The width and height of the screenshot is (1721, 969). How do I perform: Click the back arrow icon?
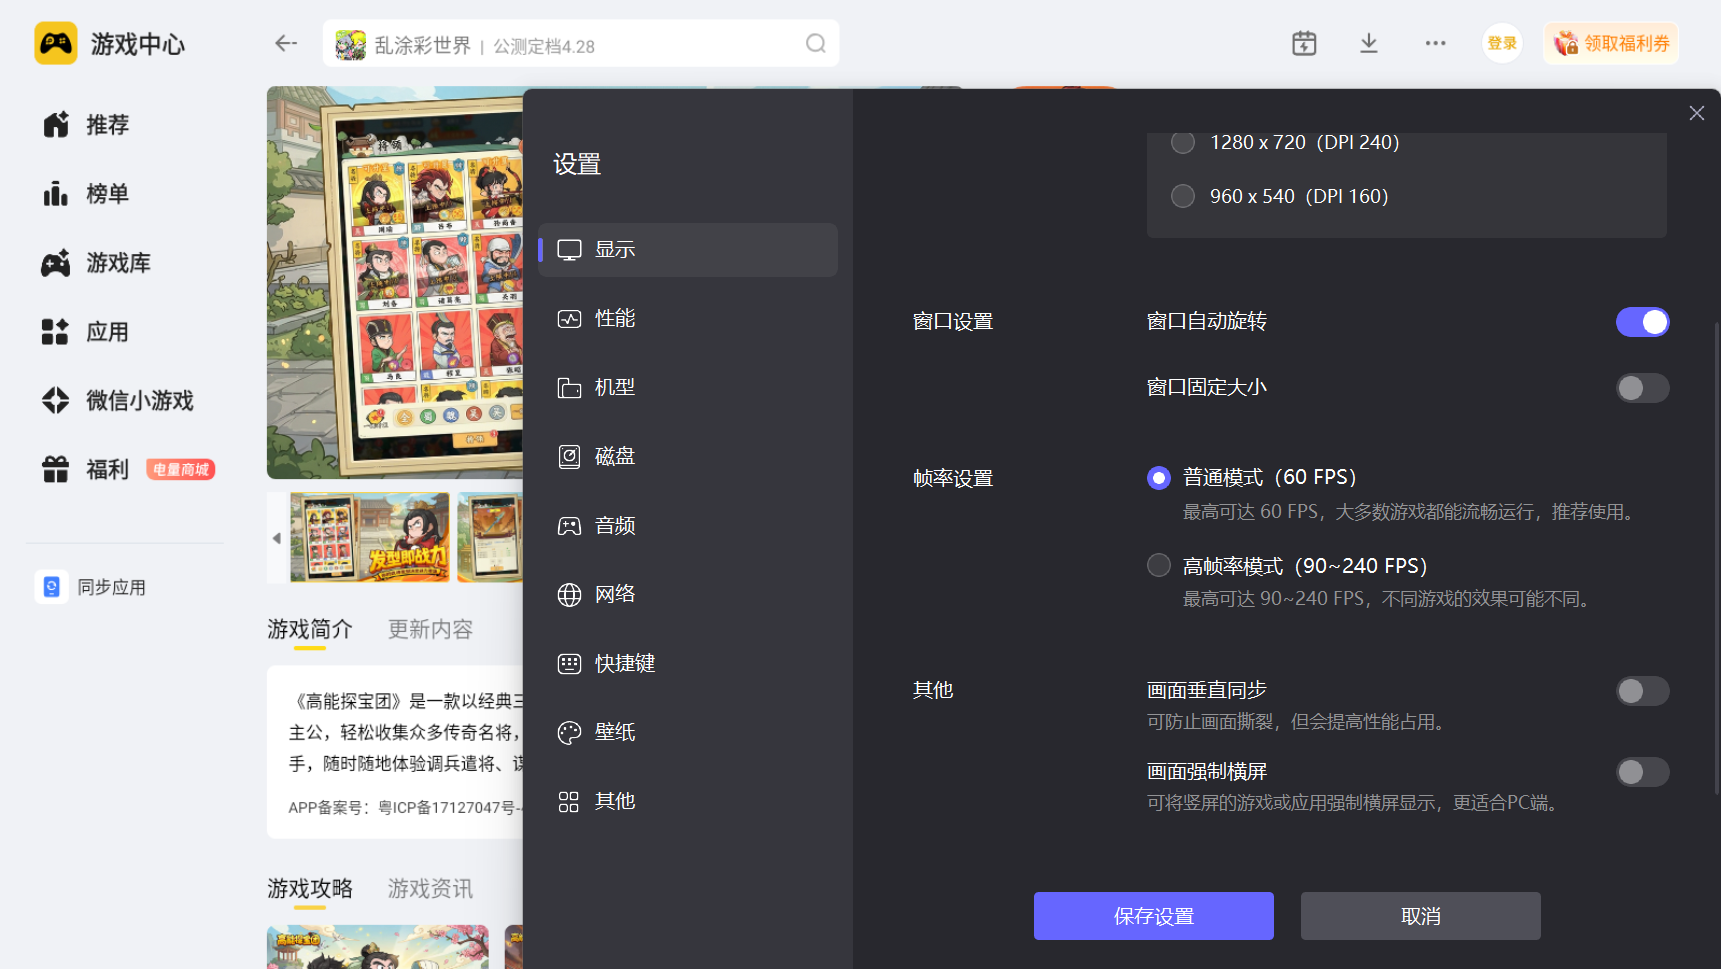(x=286, y=43)
